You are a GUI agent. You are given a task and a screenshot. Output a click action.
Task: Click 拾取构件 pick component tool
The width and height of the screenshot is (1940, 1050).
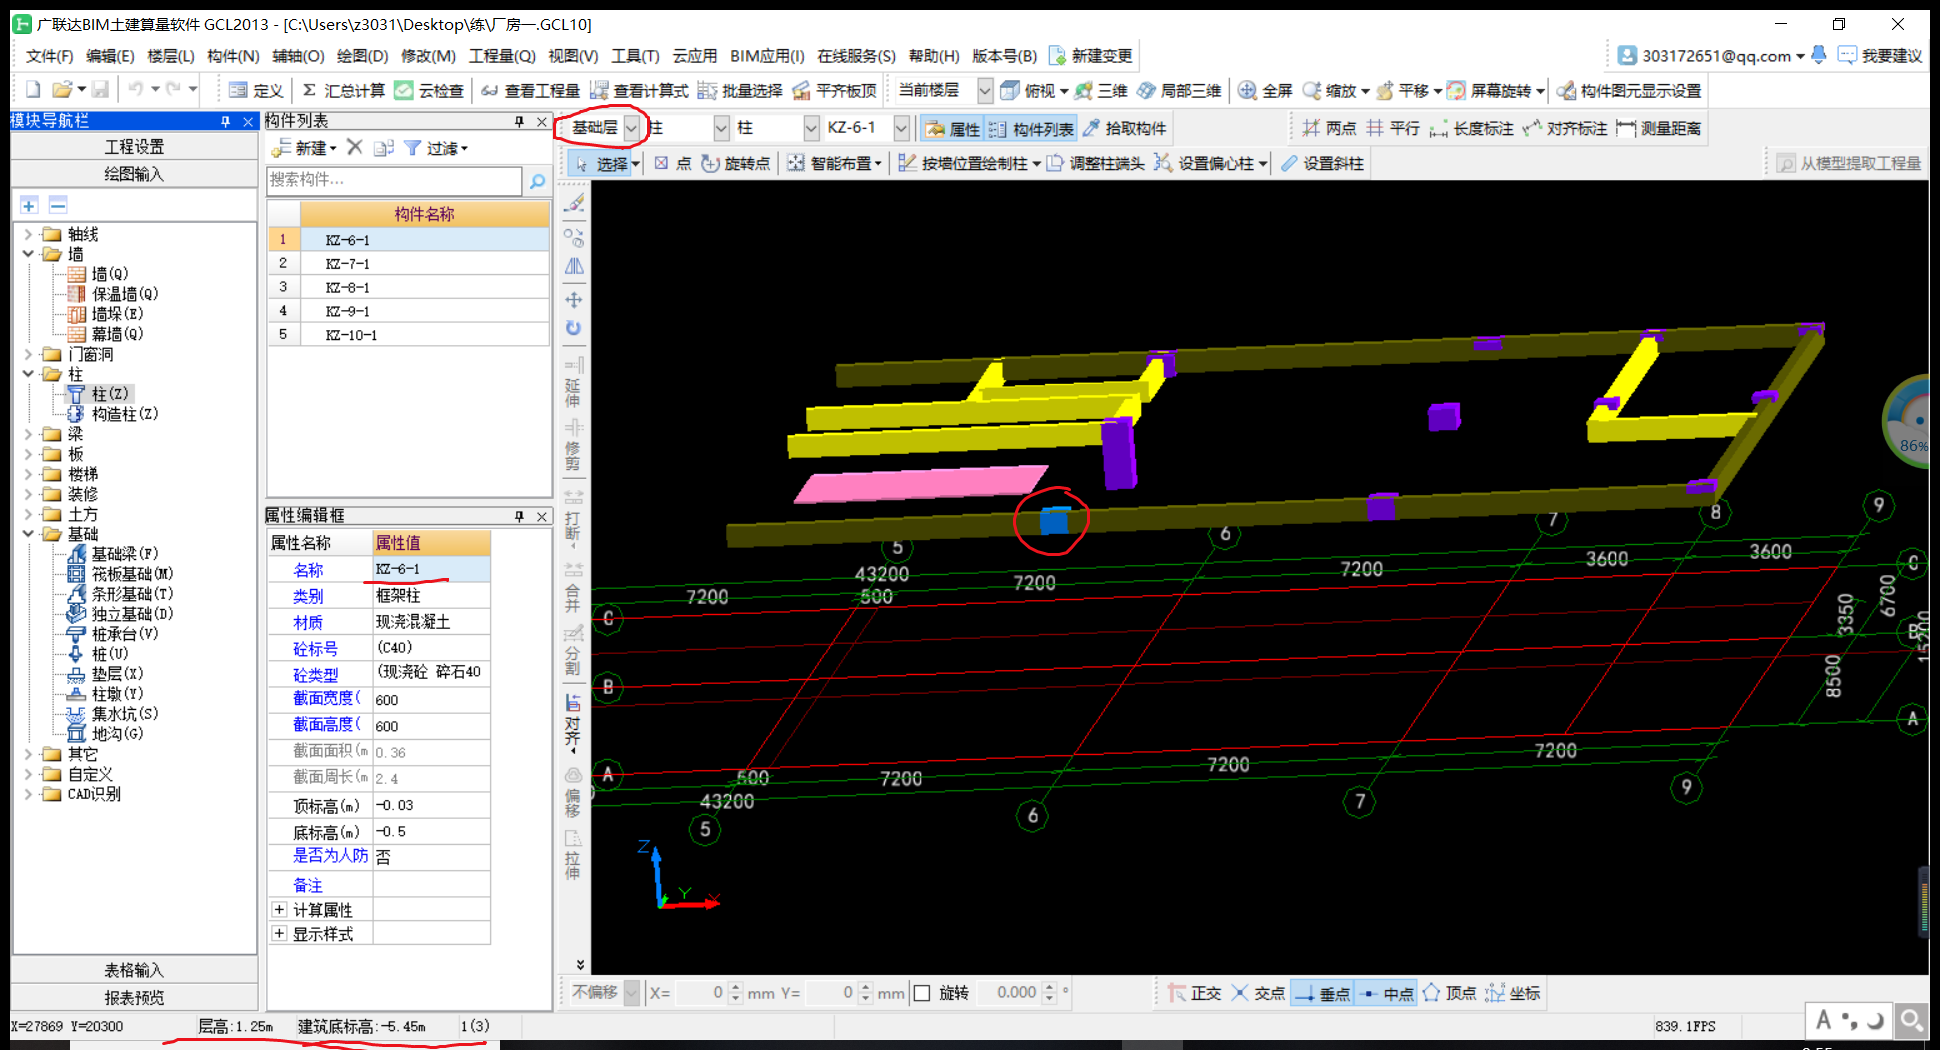(x=1125, y=128)
